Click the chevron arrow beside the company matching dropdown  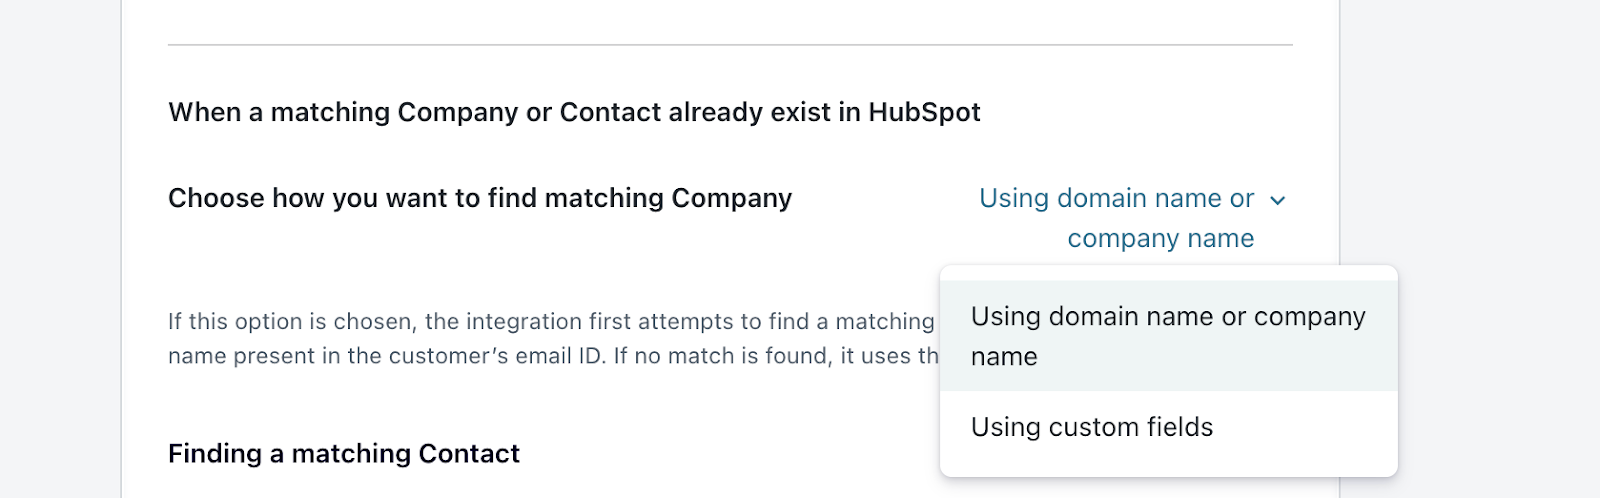click(x=1277, y=200)
